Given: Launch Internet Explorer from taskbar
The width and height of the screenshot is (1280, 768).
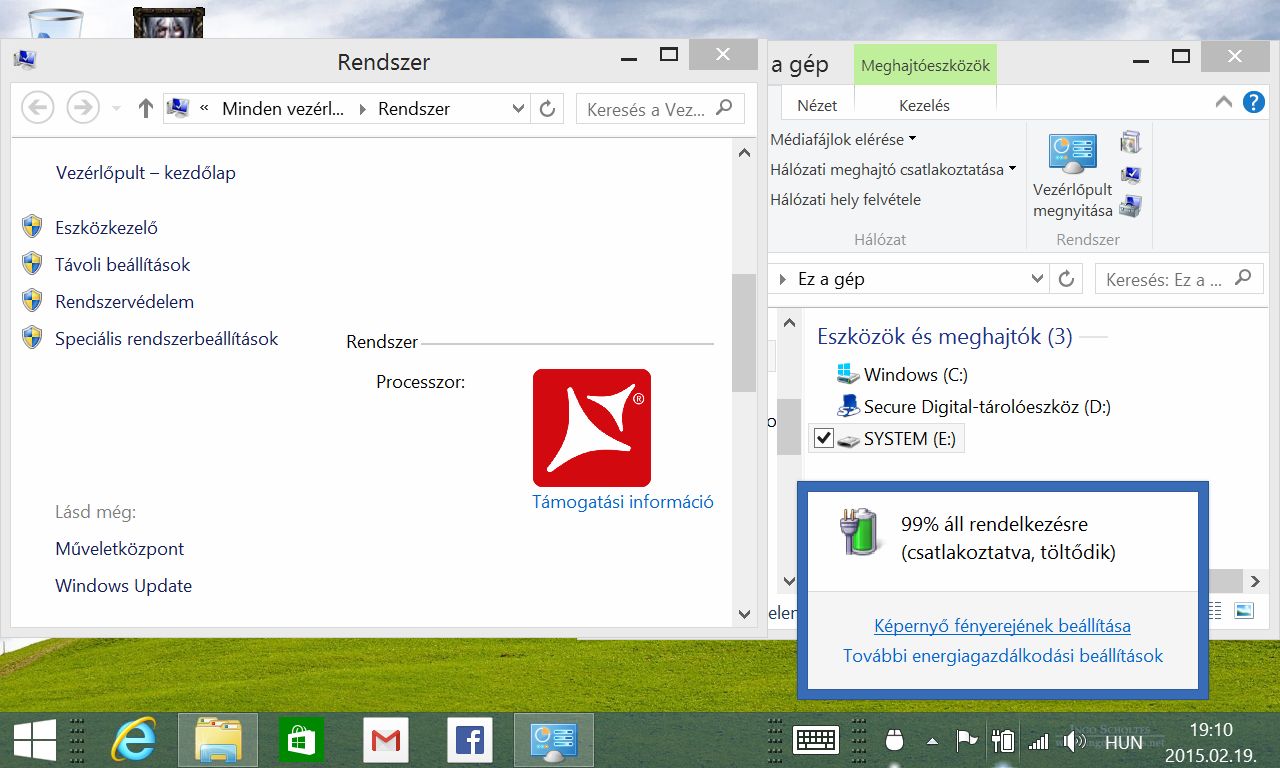Looking at the screenshot, I should (x=134, y=740).
